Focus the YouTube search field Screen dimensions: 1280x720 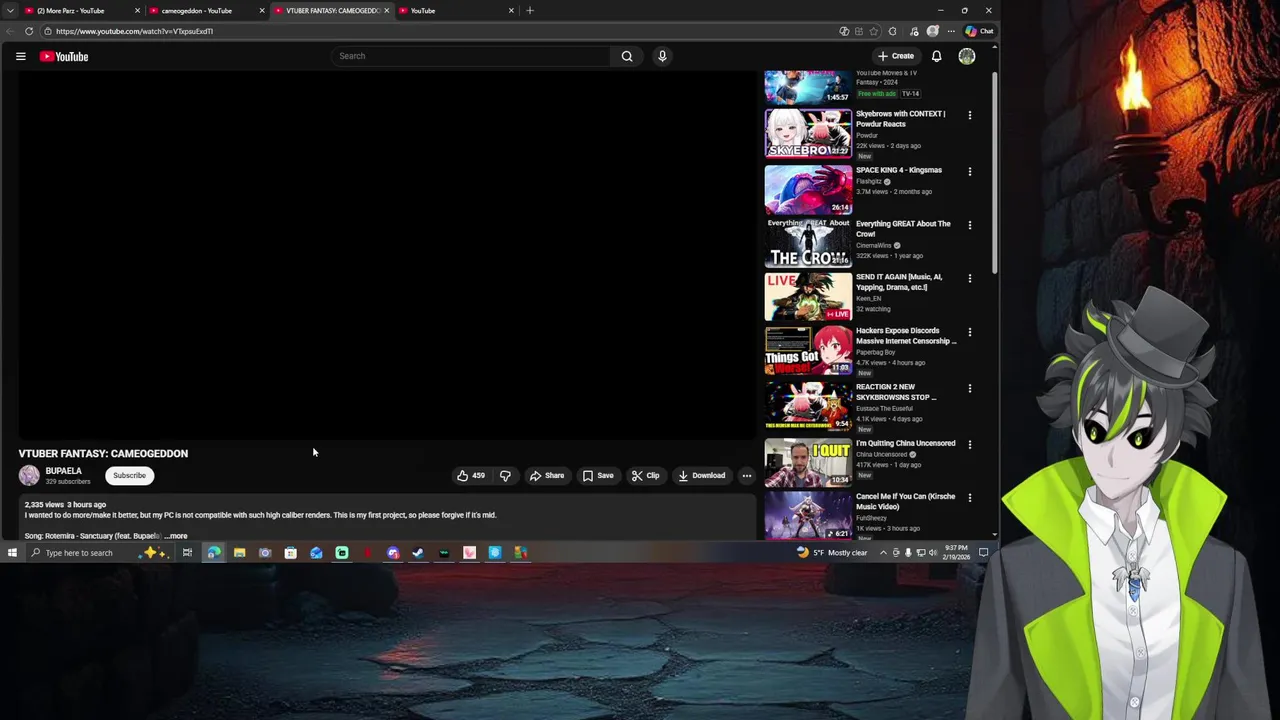(x=470, y=56)
